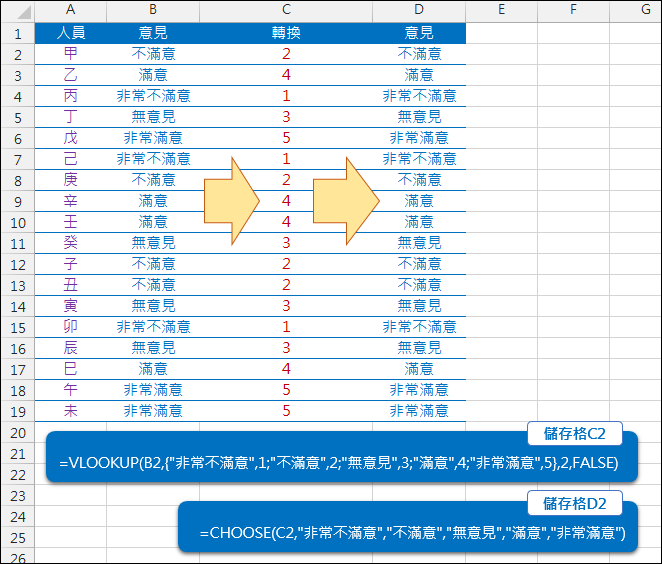
Task: Click C4 cell with value 1
Action: (286, 96)
